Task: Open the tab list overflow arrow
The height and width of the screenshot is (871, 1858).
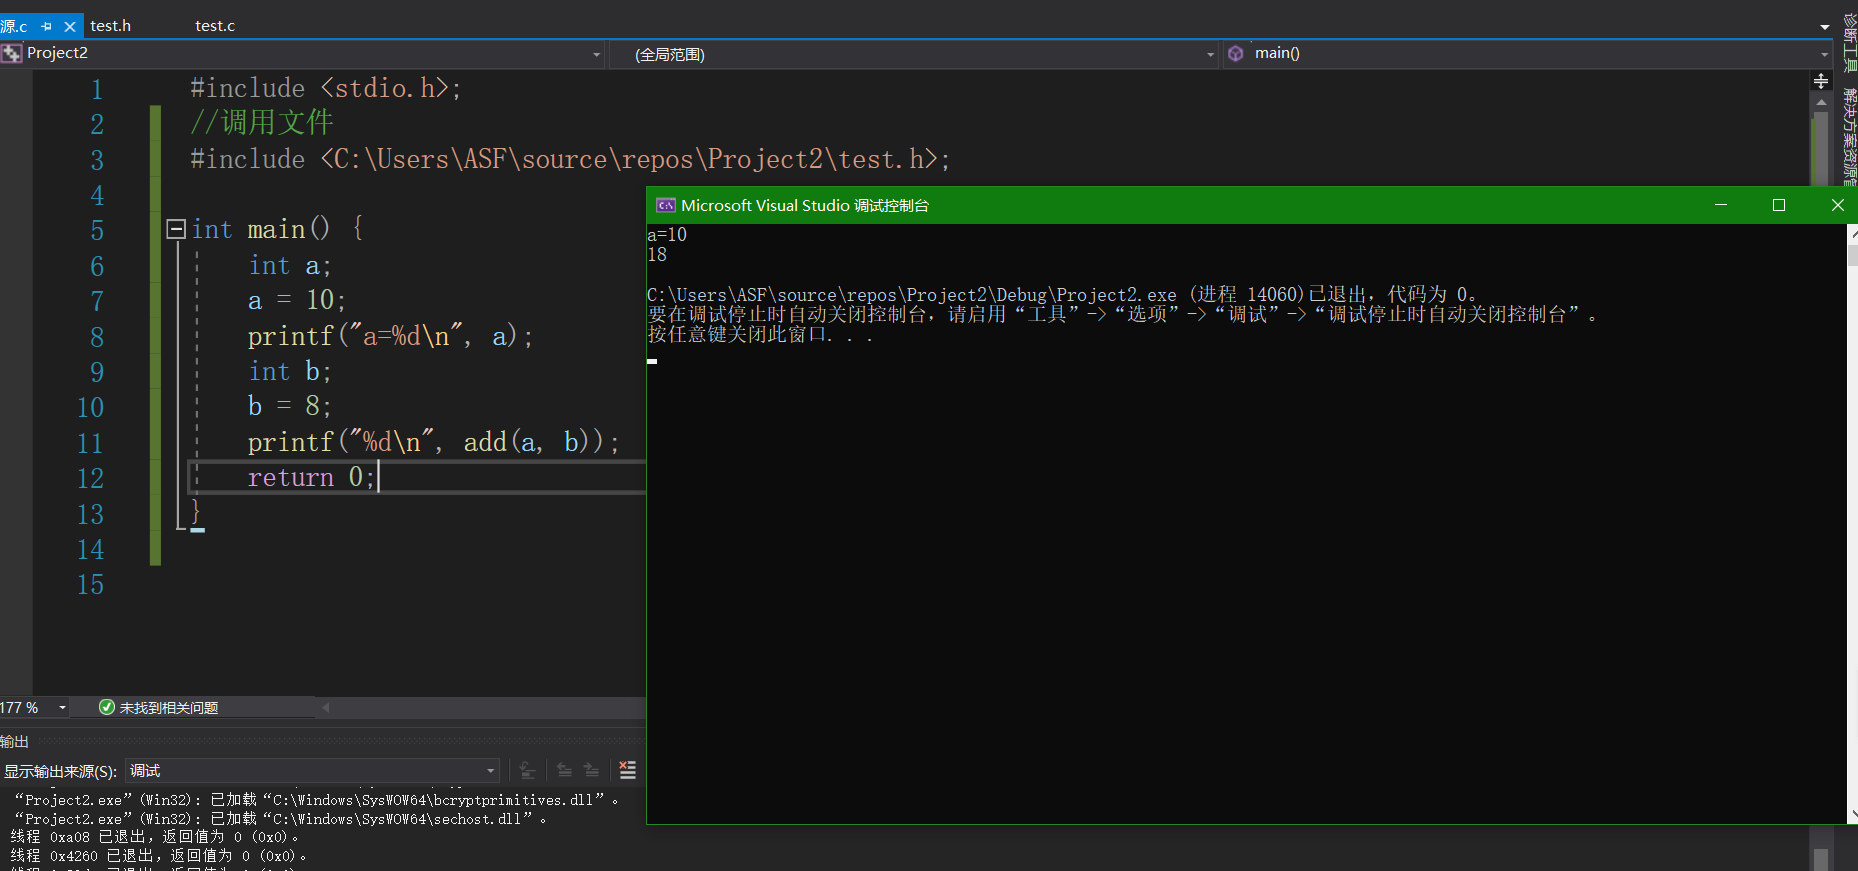Action: (x=1825, y=27)
